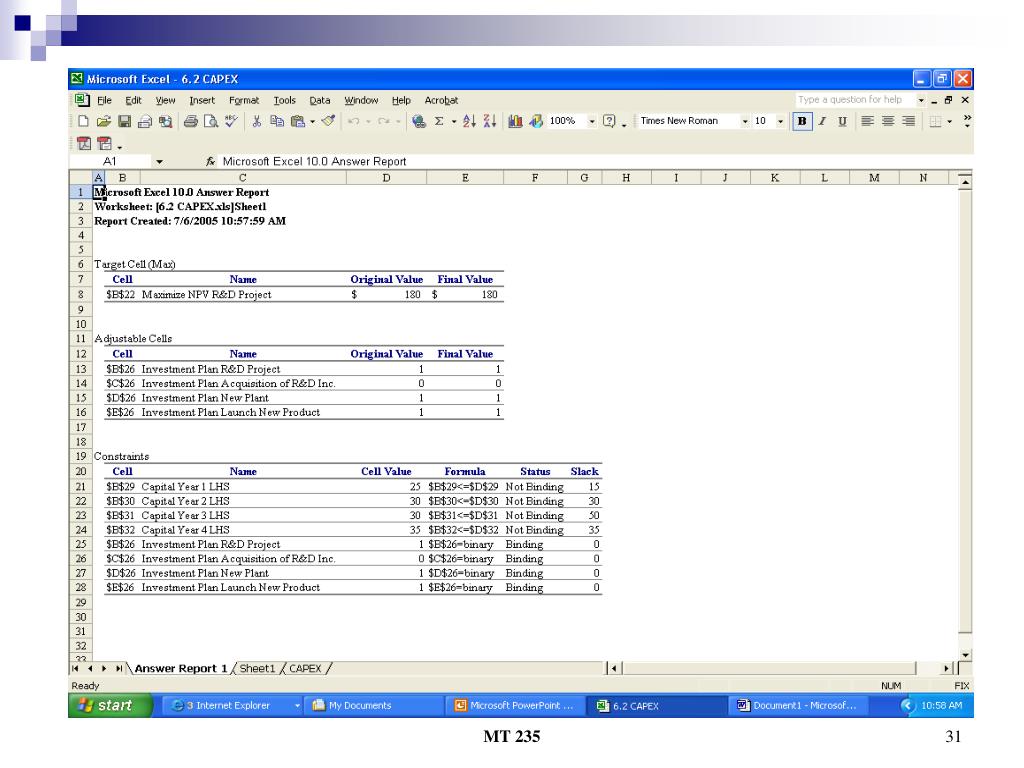
Task: Open the Borders dropdown arrow
Action: (950, 121)
